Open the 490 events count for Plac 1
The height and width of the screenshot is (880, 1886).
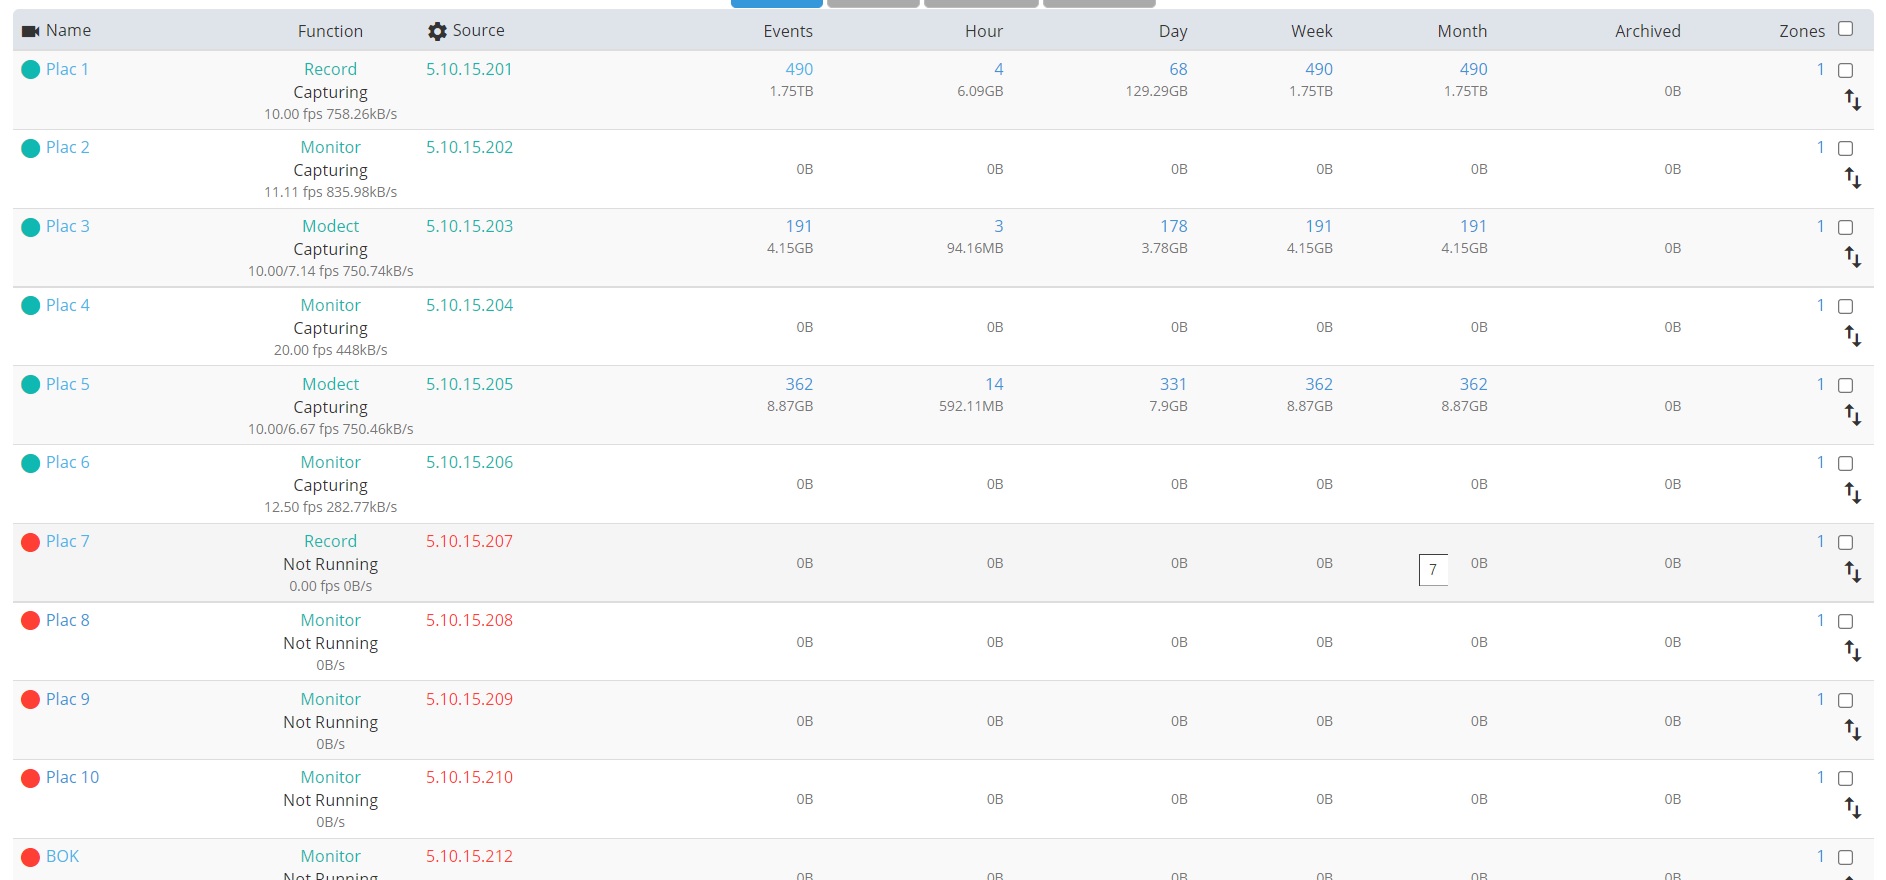pyautogui.click(x=799, y=69)
